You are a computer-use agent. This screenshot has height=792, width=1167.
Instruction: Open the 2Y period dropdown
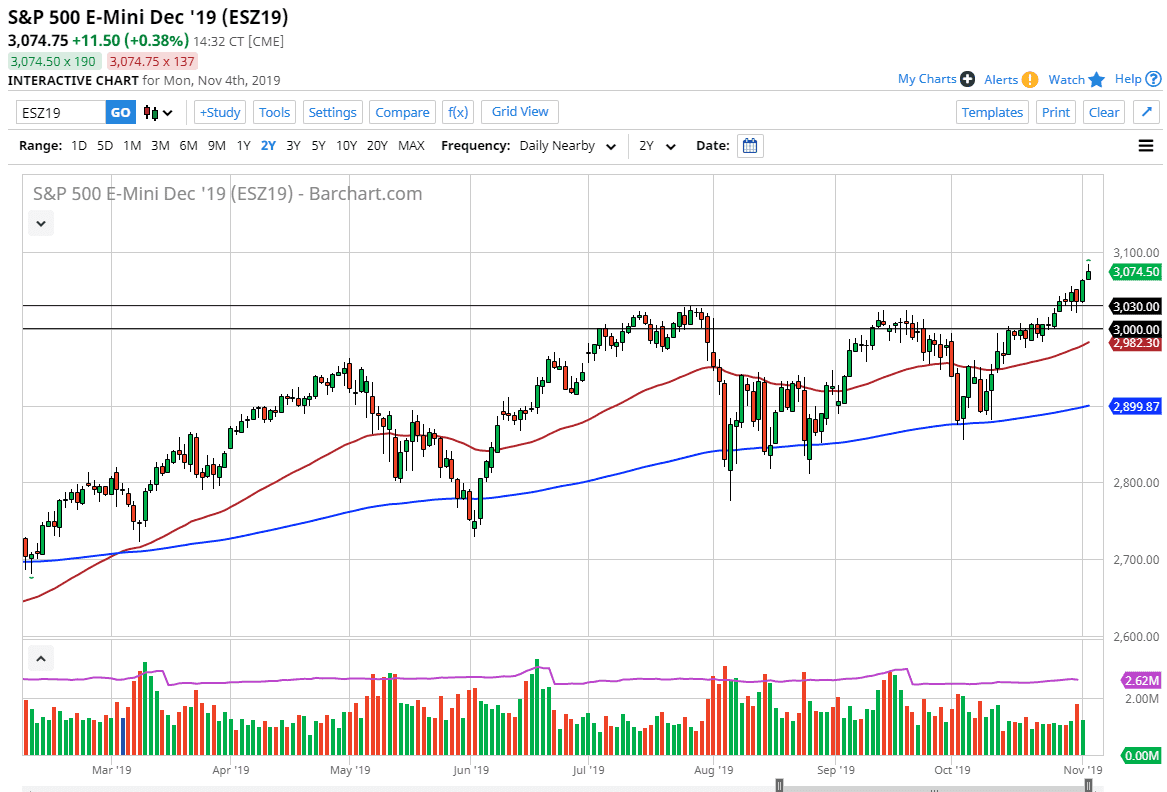click(x=656, y=145)
